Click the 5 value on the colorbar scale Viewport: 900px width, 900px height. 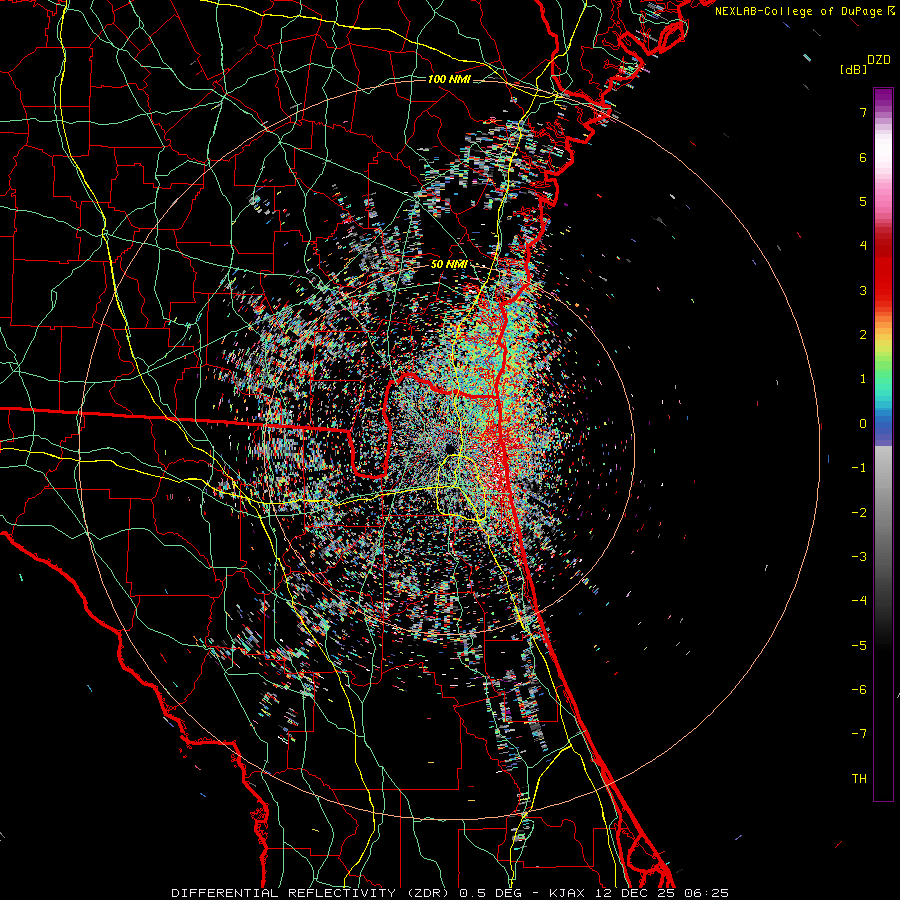point(863,201)
